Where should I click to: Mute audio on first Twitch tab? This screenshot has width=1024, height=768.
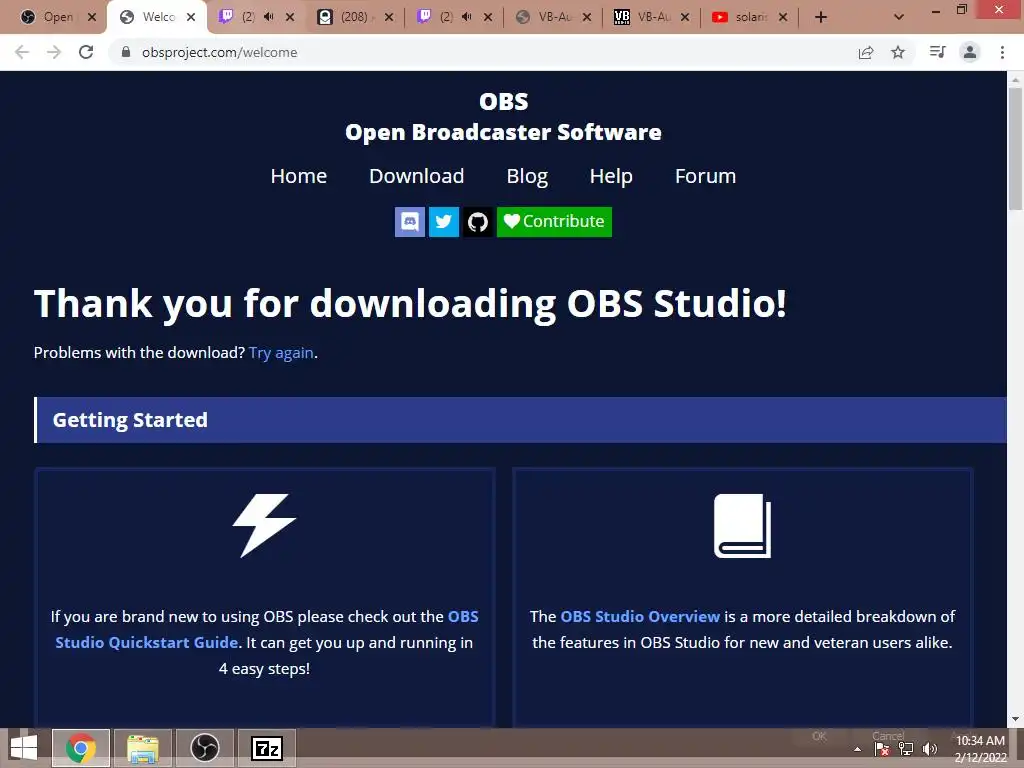pos(268,17)
